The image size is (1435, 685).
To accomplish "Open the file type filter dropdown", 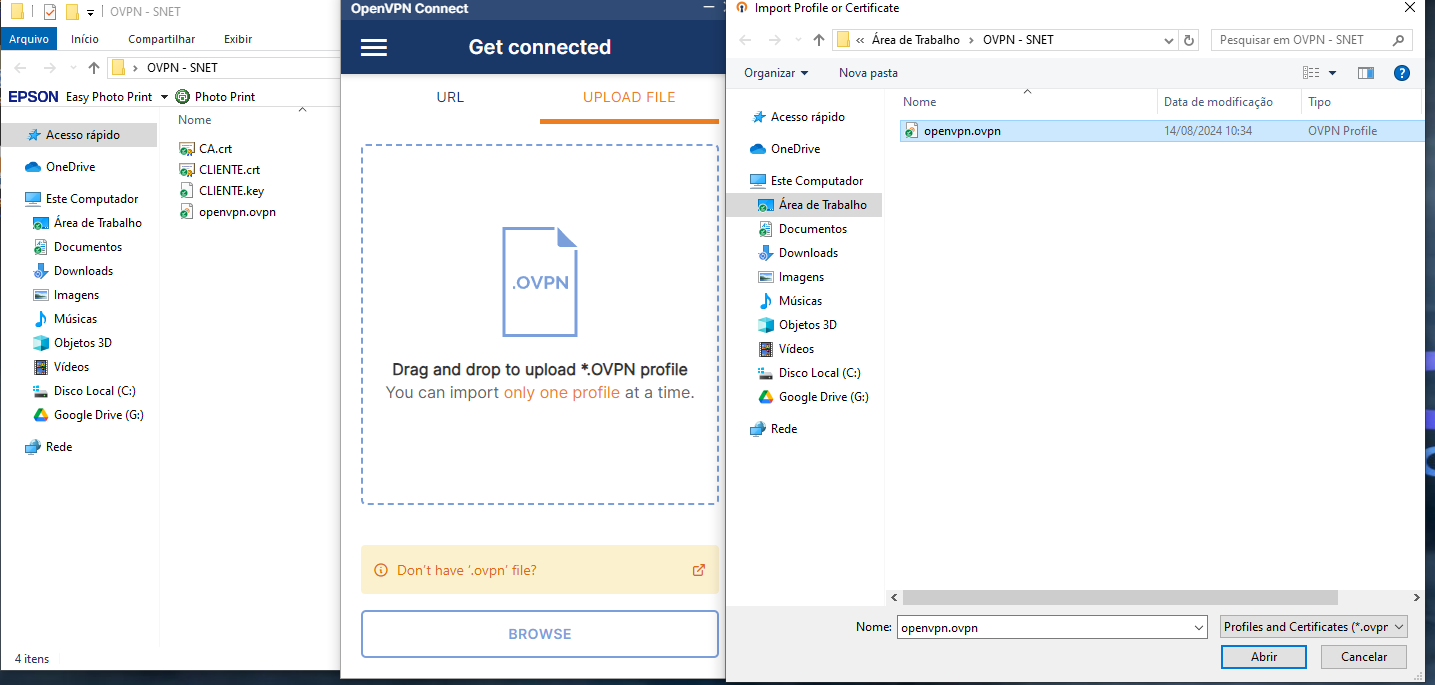I will coord(1314,627).
